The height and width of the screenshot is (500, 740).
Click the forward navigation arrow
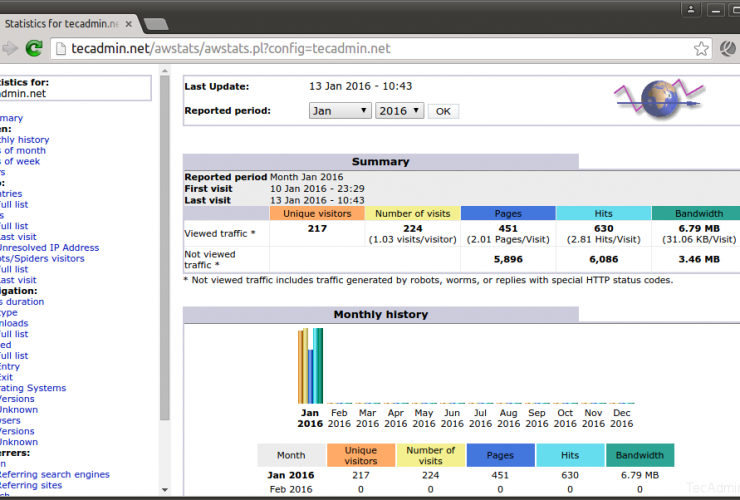(x=10, y=48)
